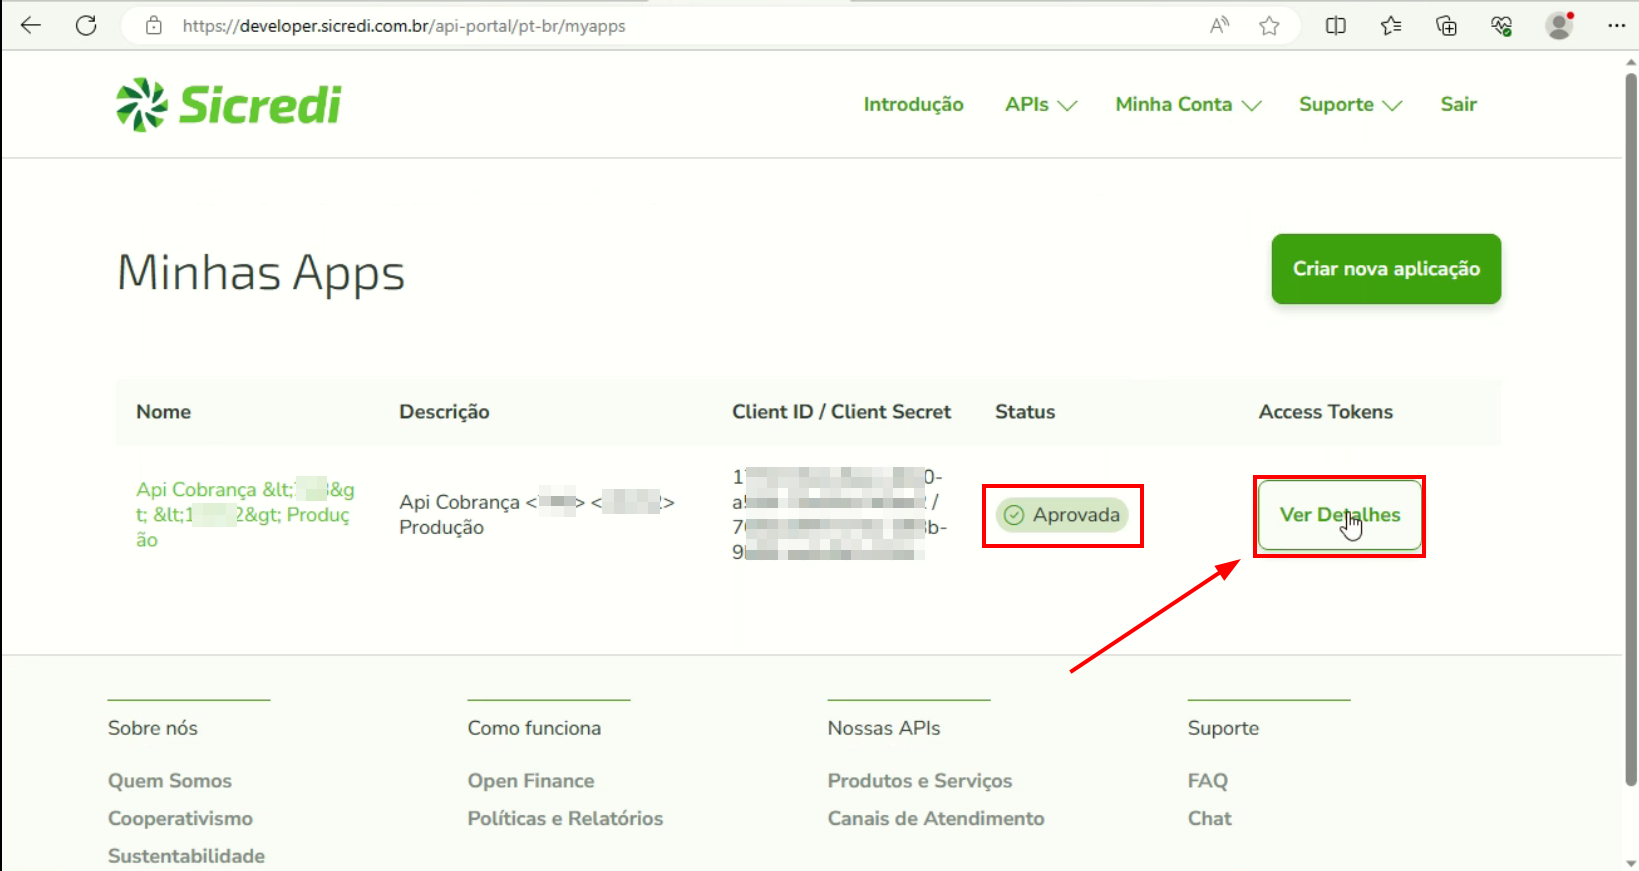Click the Suporte footer heading
The height and width of the screenshot is (871, 1639).
click(x=1223, y=728)
